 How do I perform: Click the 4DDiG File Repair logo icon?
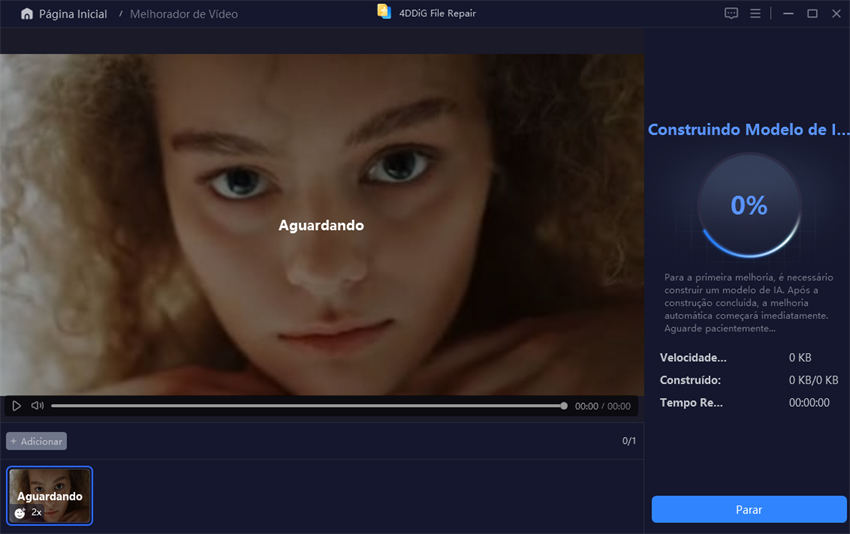coord(384,12)
